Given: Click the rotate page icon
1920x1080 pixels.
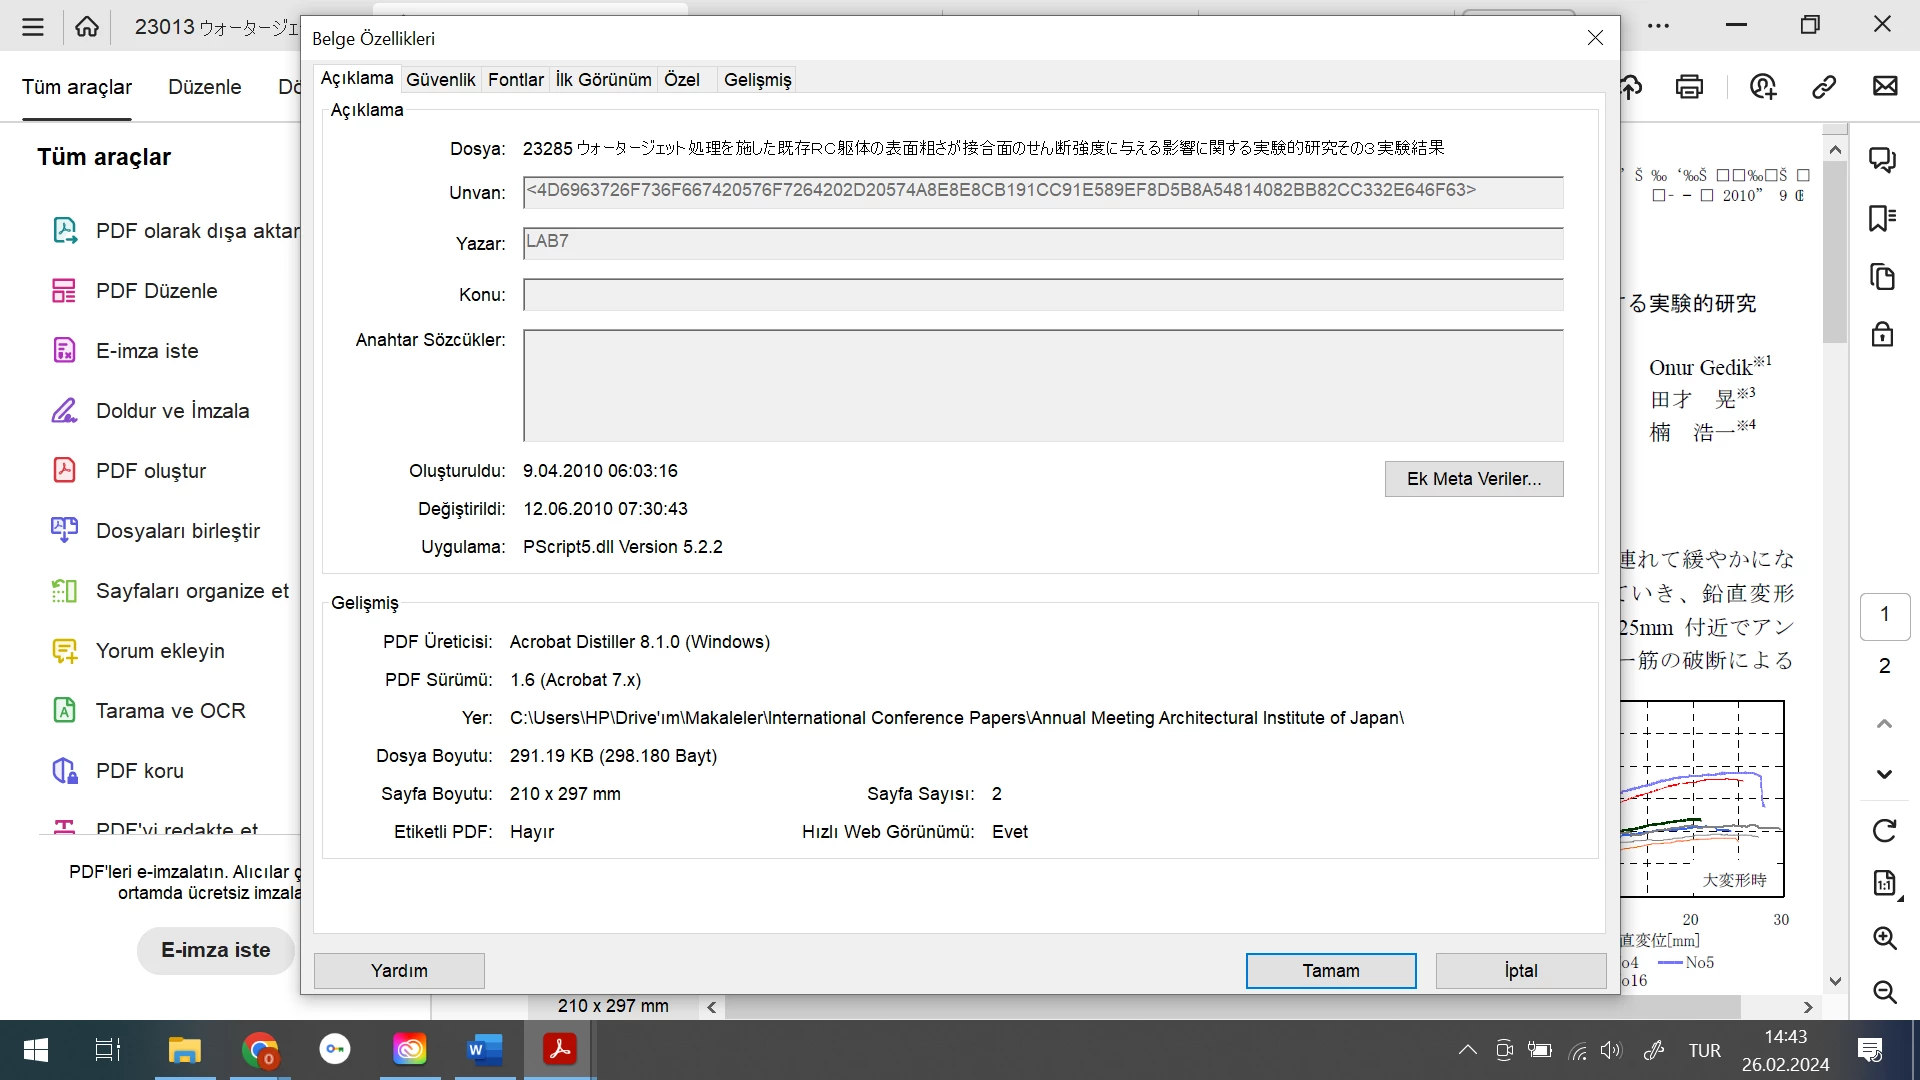Looking at the screenshot, I should (1884, 830).
